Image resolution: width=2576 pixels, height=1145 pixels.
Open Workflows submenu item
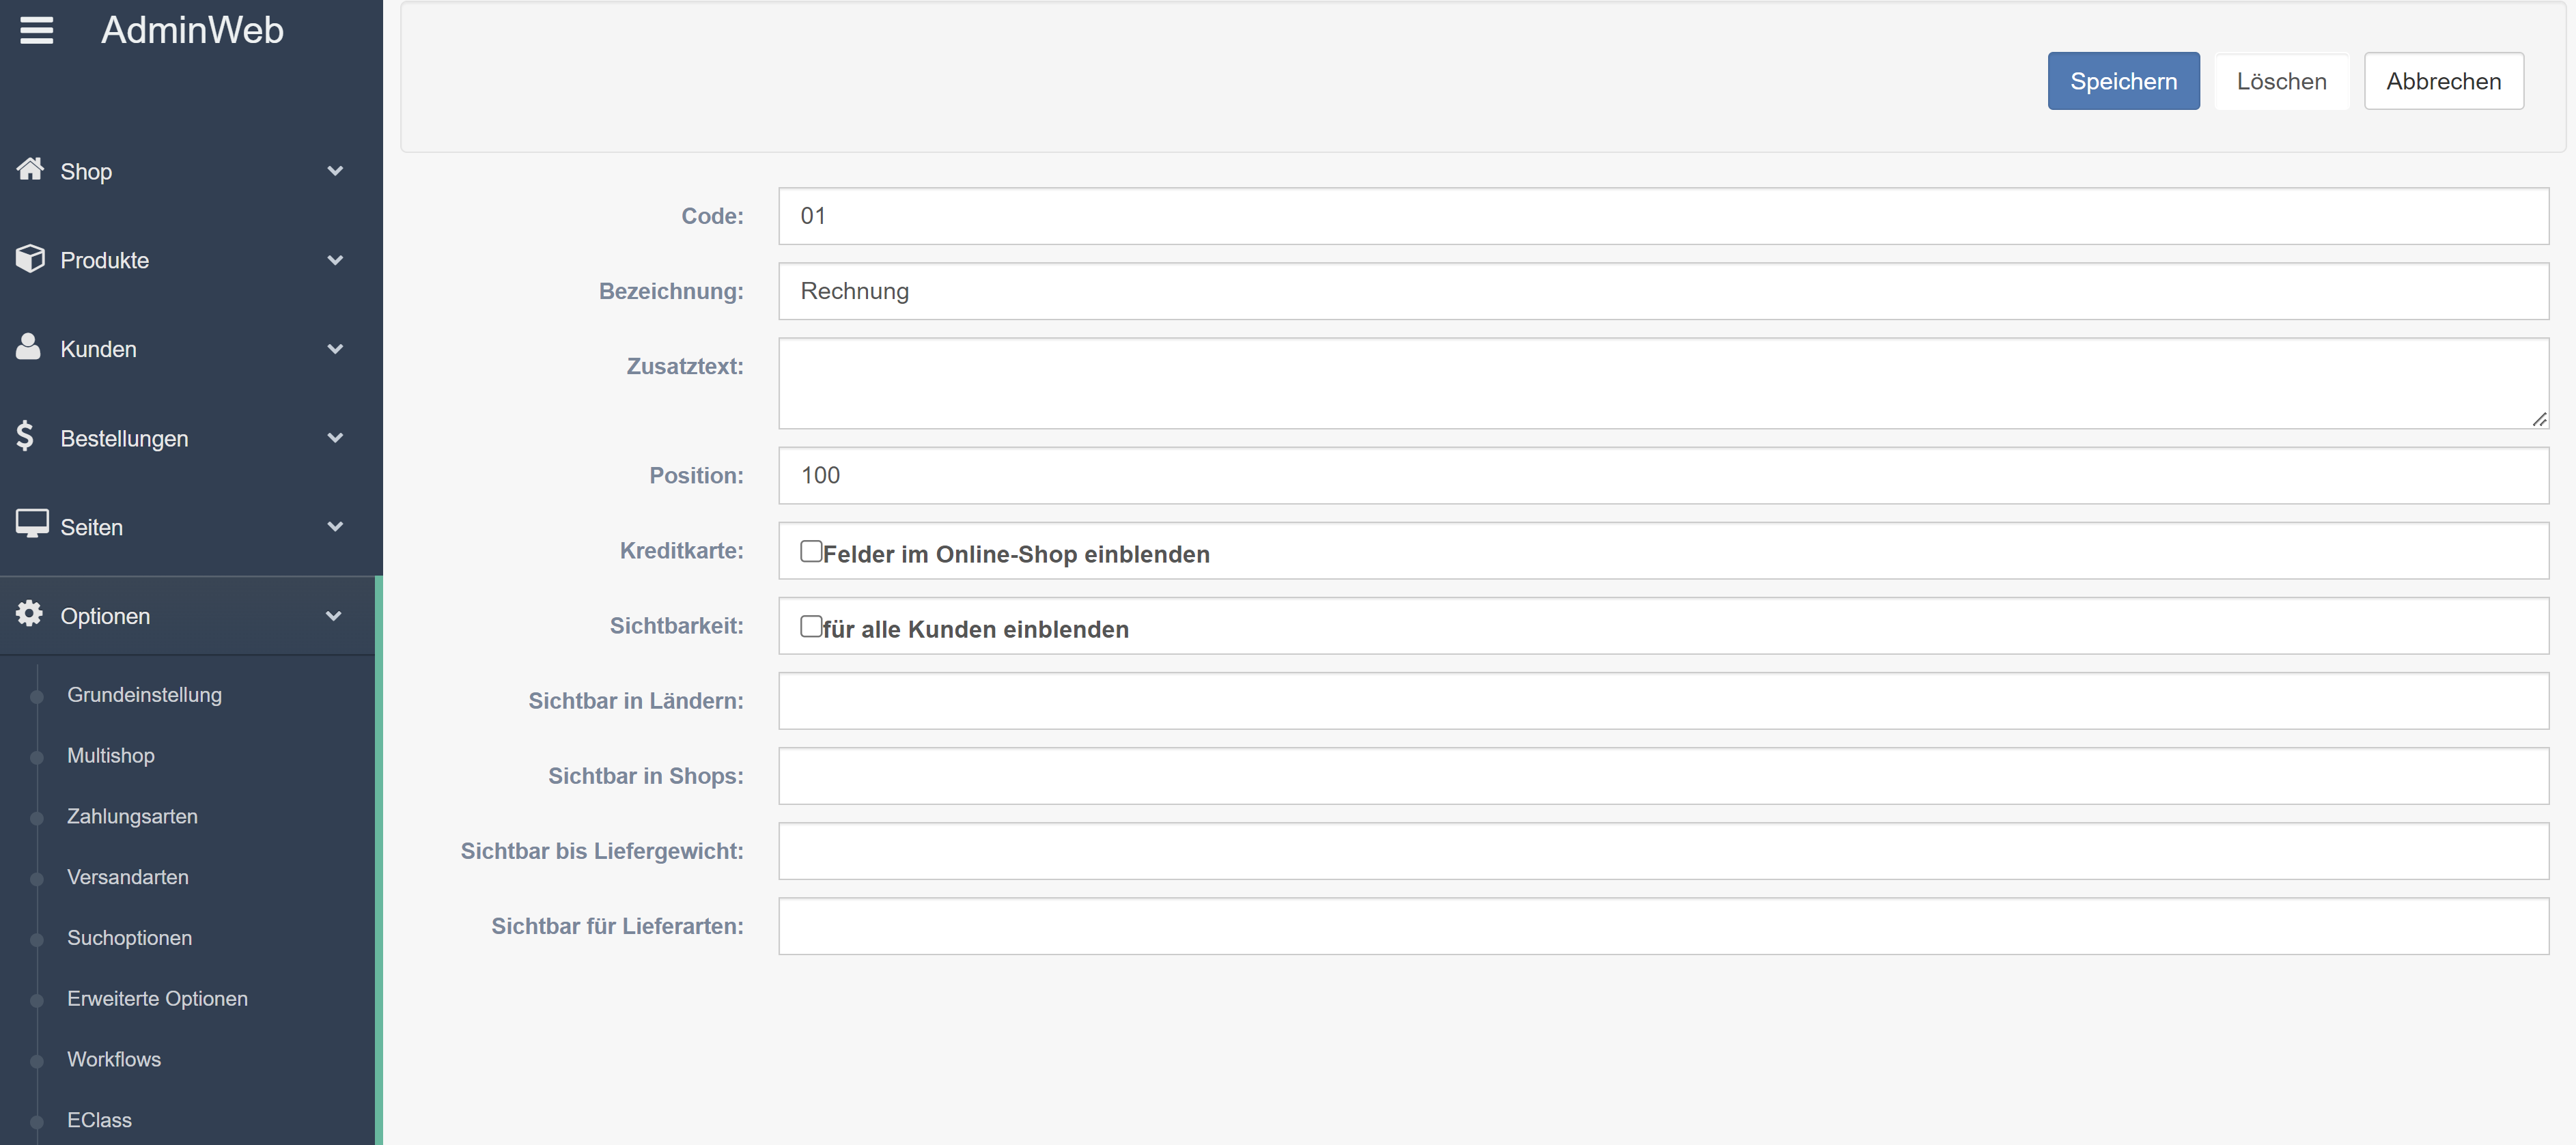(x=114, y=1060)
